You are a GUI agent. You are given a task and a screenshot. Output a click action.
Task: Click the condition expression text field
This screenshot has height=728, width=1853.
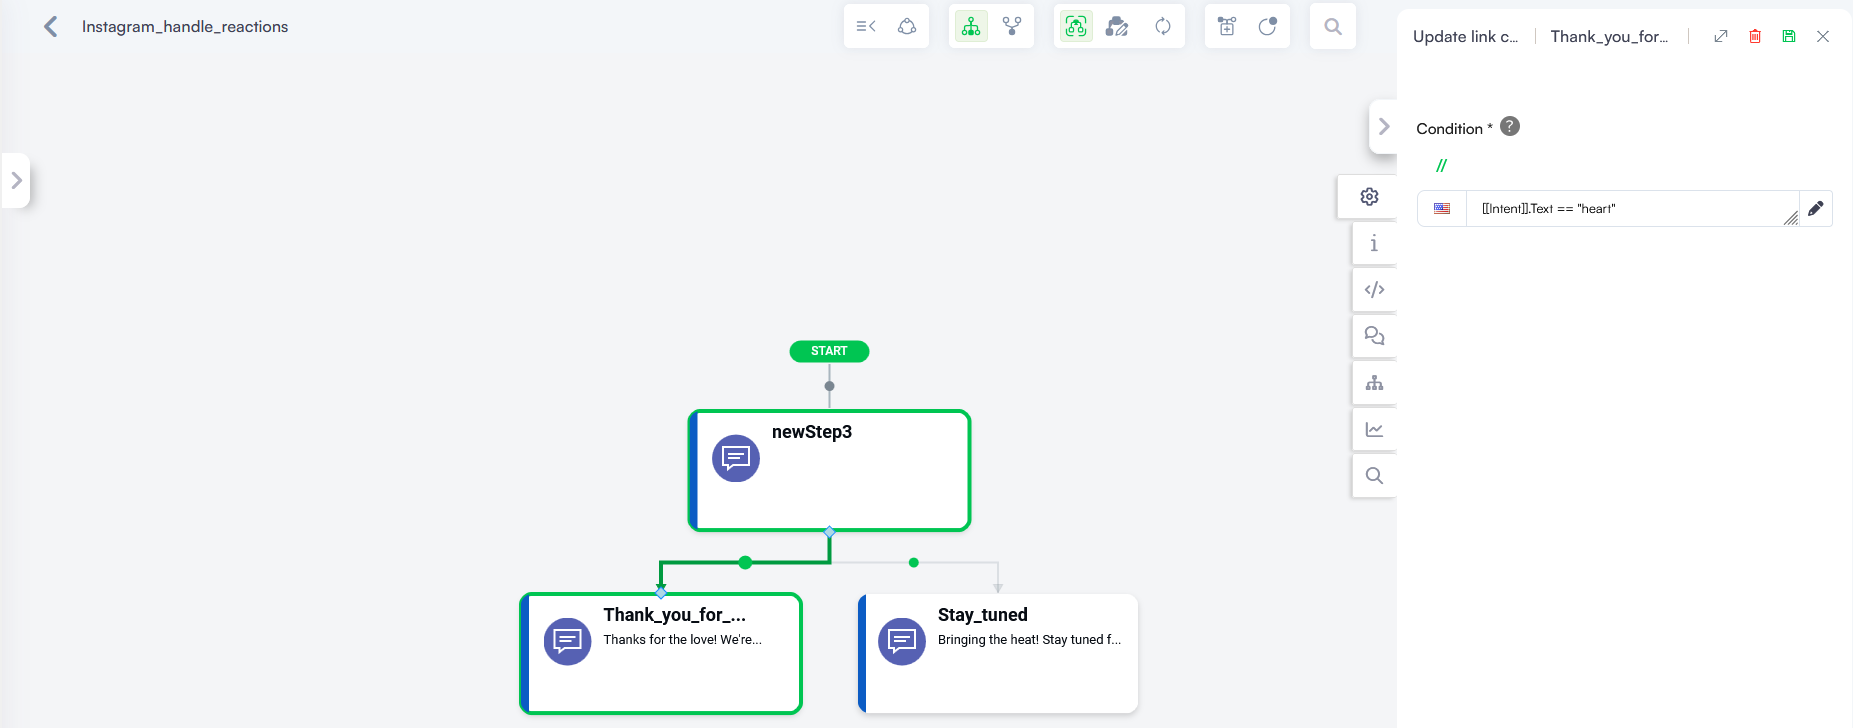tap(1632, 209)
